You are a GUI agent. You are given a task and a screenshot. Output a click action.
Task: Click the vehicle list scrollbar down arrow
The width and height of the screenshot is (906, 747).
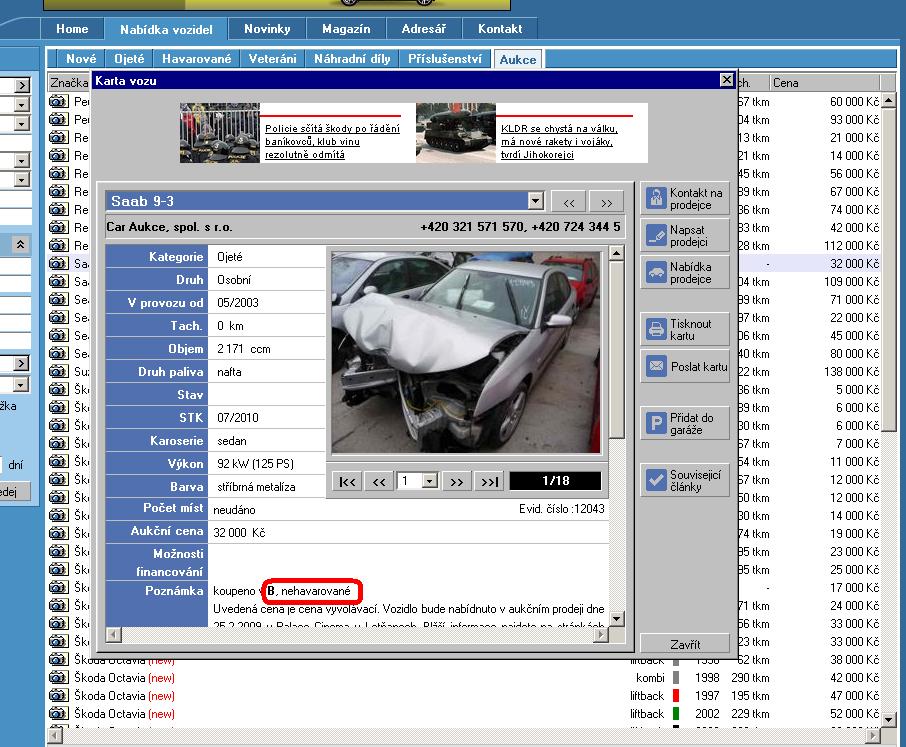(889, 720)
